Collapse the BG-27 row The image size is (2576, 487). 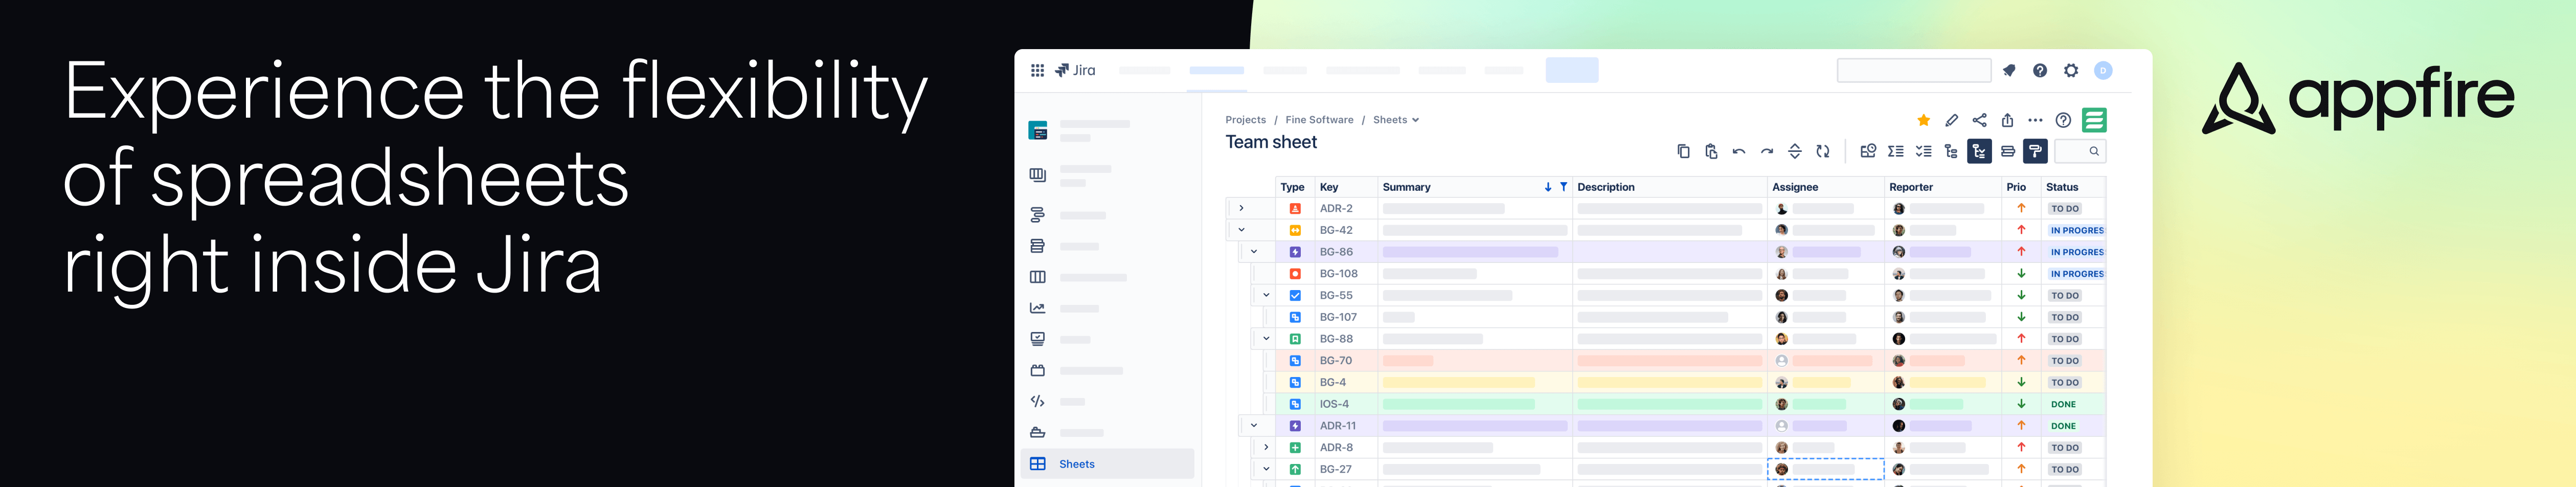(1266, 469)
